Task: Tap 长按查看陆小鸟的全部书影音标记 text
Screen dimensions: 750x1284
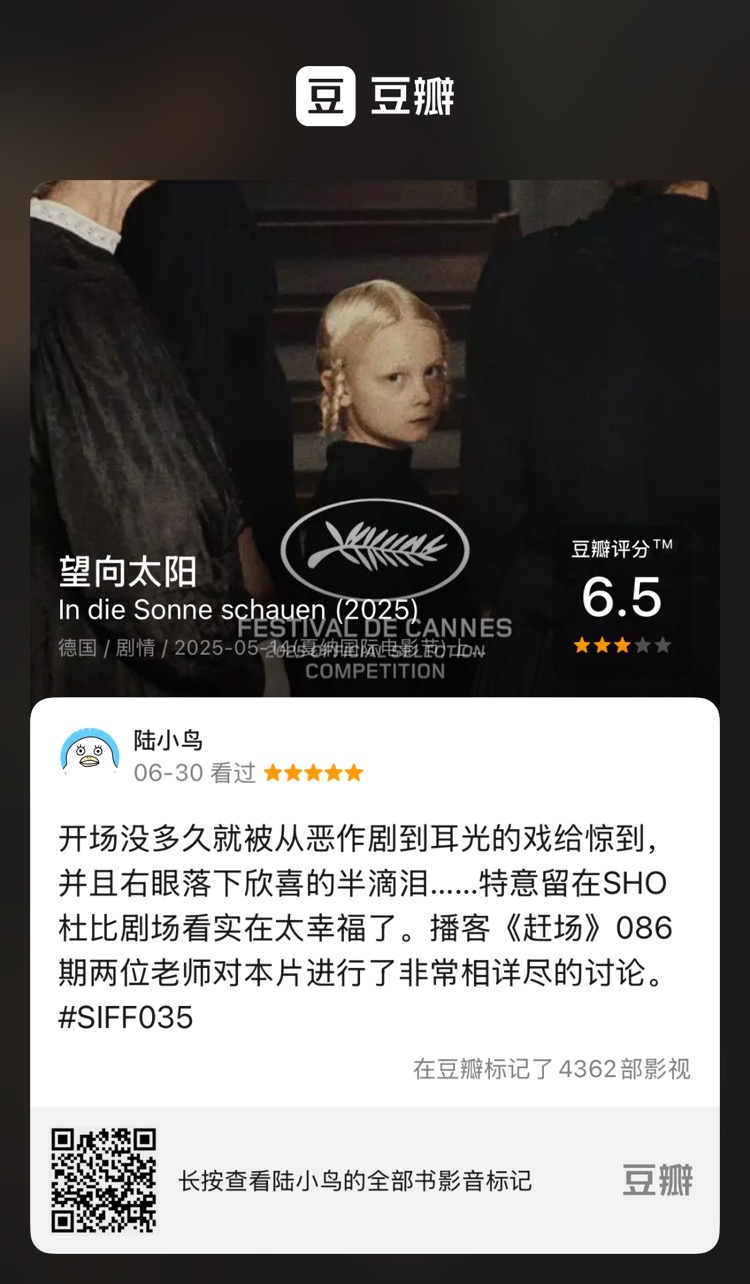Action: 355,1181
